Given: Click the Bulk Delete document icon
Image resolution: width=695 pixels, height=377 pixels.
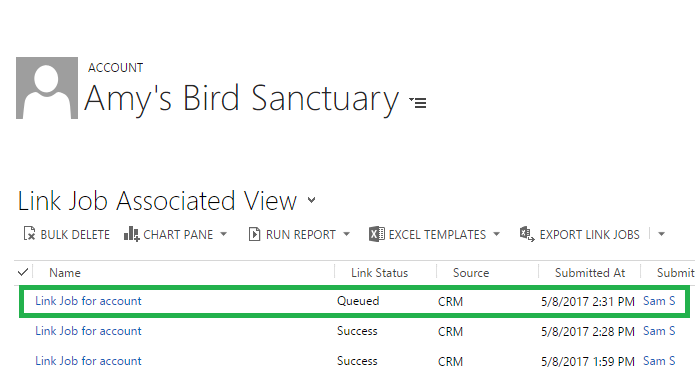Looking at the screenshot, I should pos(29,233).
